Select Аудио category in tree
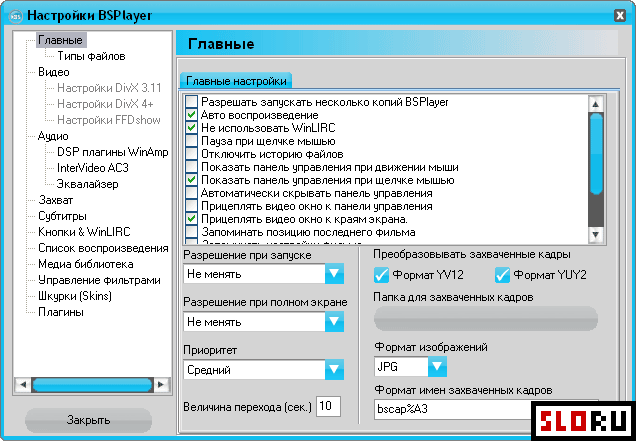This screenshot has height=441, width=636. point(53,136)
